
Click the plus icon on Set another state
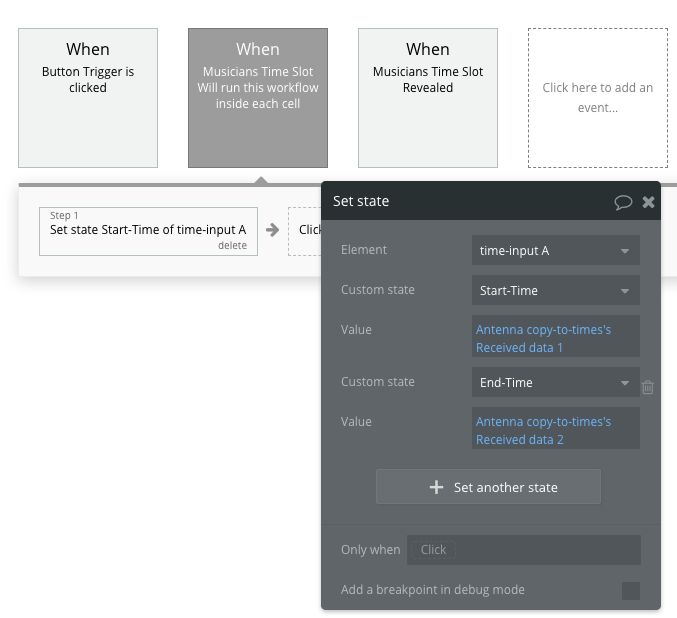pyautogui.click(x=436, y=487)
